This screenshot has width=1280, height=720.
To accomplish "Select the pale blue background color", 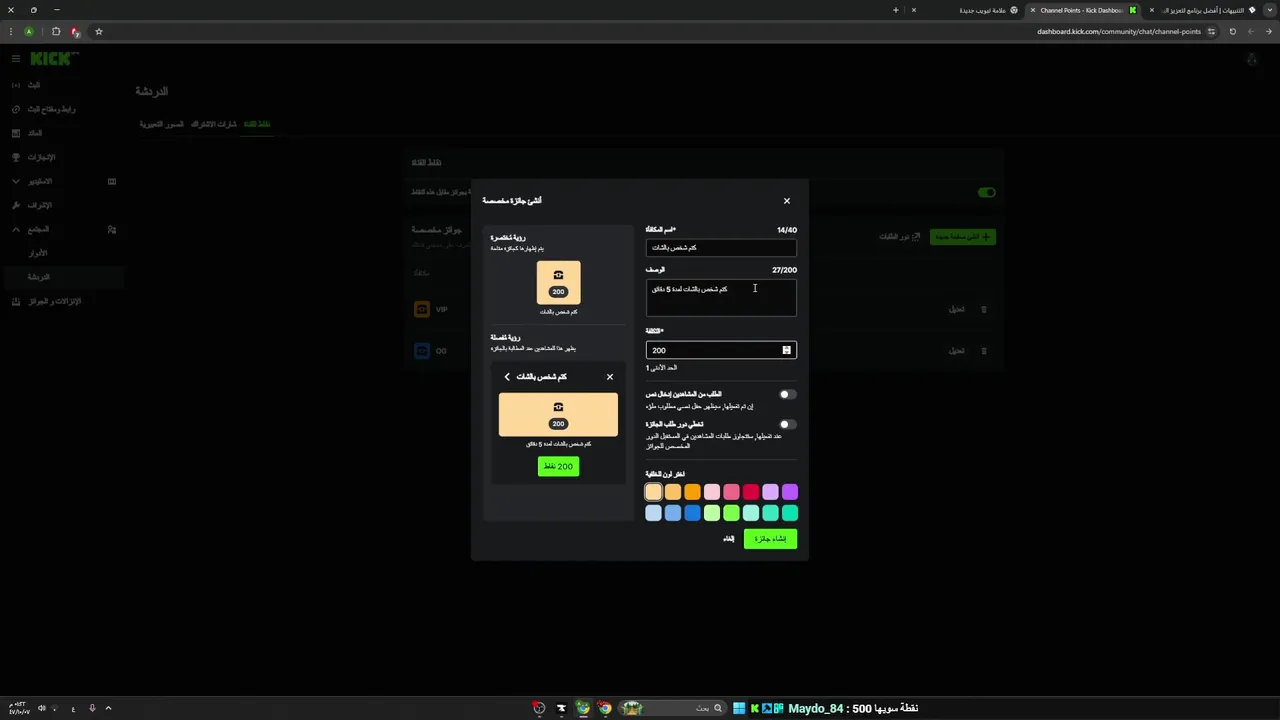I will tap(653, 513).
